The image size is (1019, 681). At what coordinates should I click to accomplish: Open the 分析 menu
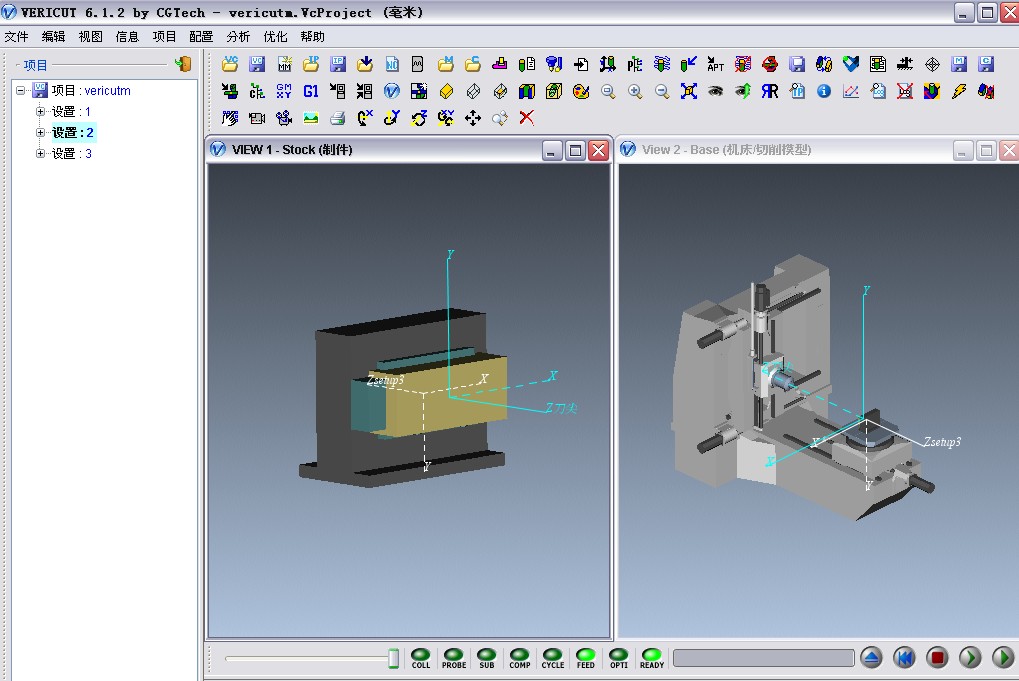tap(239, 36)
